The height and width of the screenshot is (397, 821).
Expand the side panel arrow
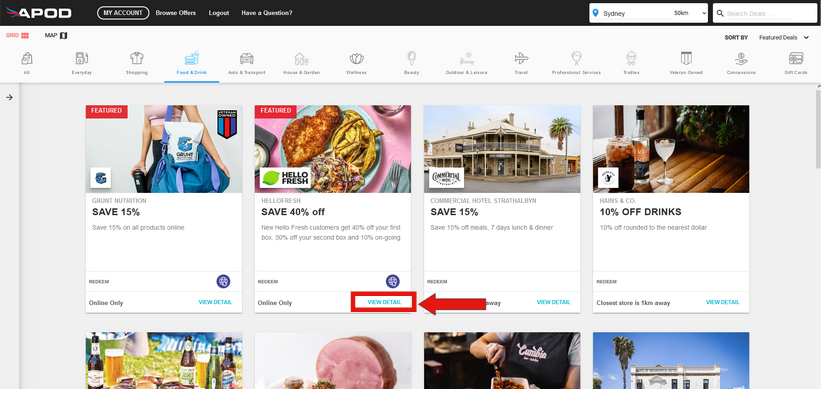click(x=9, y=97)
